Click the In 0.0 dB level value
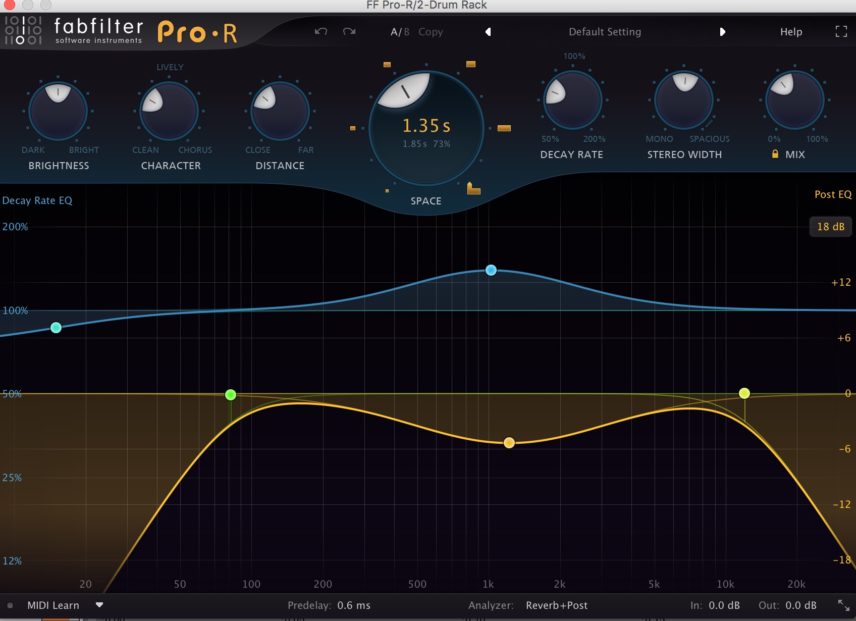856x621 pixels. point(724,605)
